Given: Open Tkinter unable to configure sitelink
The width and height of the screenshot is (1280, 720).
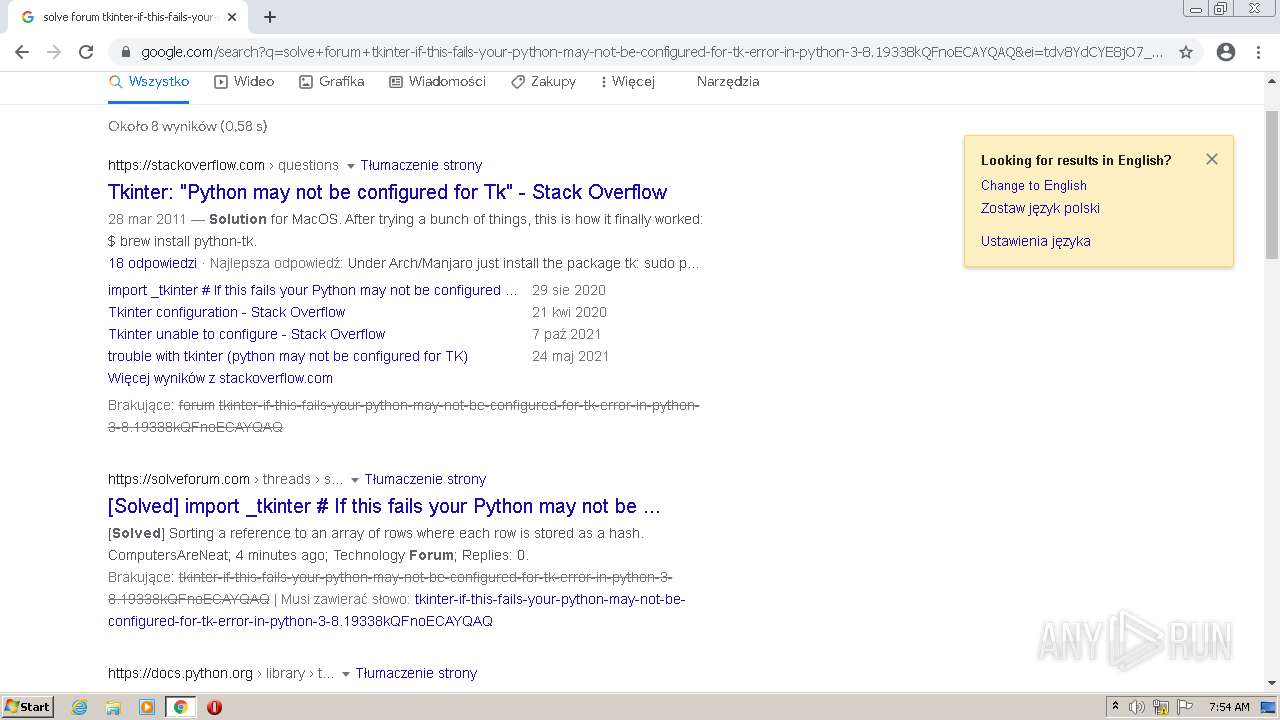Looking at the screenshot, I should (x=246, y=334).
